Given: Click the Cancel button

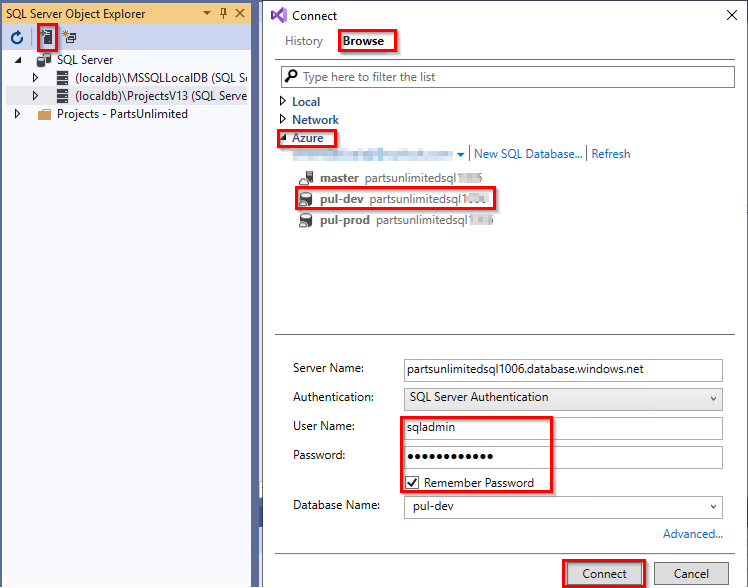Looking at the screenshot, I should point(691,574).
